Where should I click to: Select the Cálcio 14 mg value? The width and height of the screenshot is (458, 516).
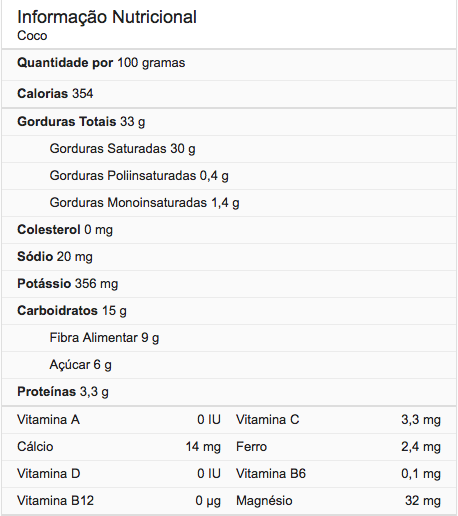coord(203,447)
